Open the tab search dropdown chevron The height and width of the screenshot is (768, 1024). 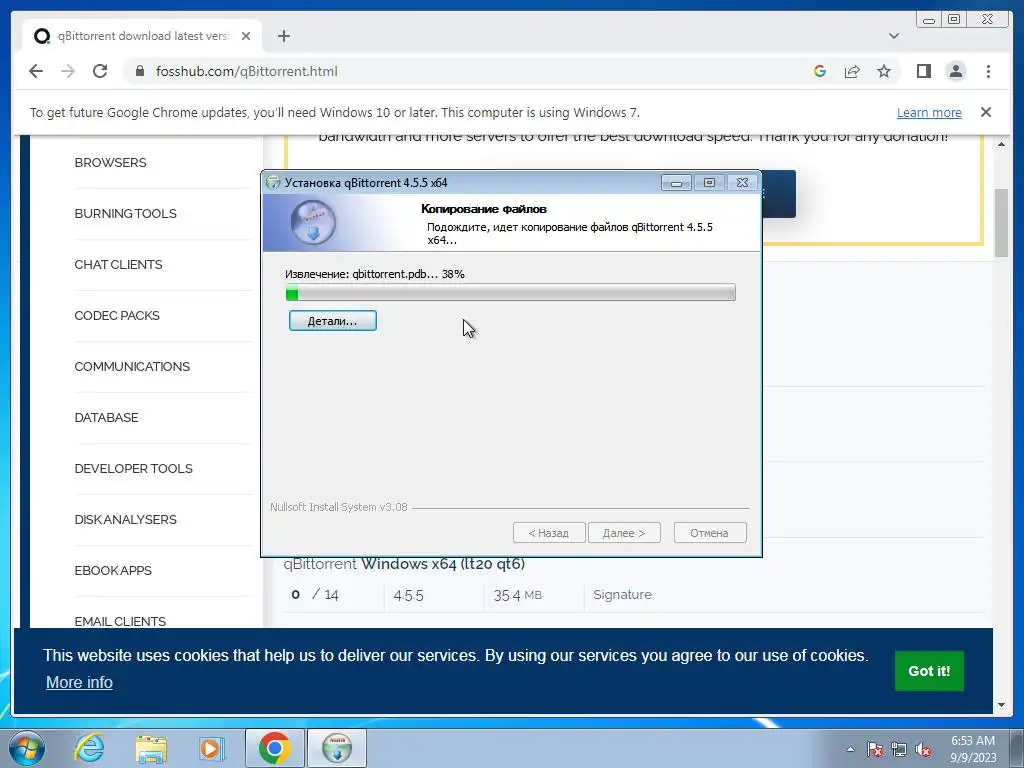[894, 36]
